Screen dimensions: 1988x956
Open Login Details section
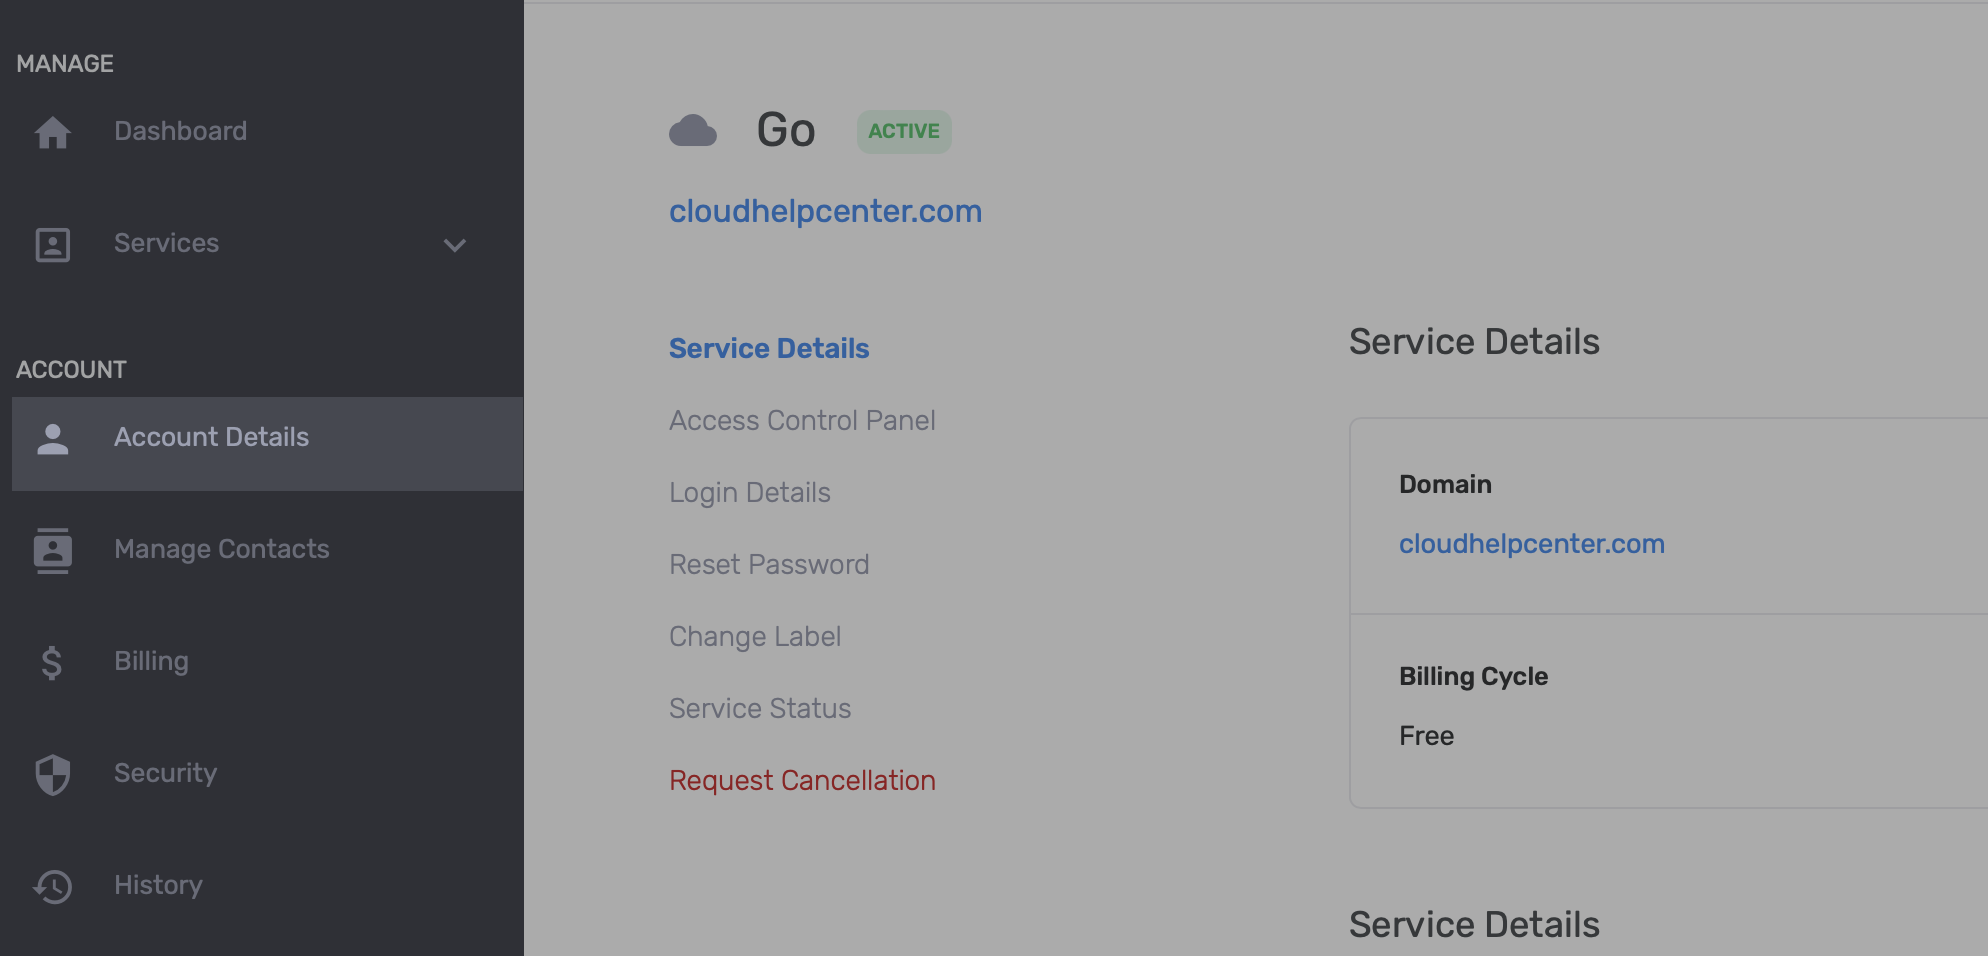pyautogui.click(x=750, y=493)
